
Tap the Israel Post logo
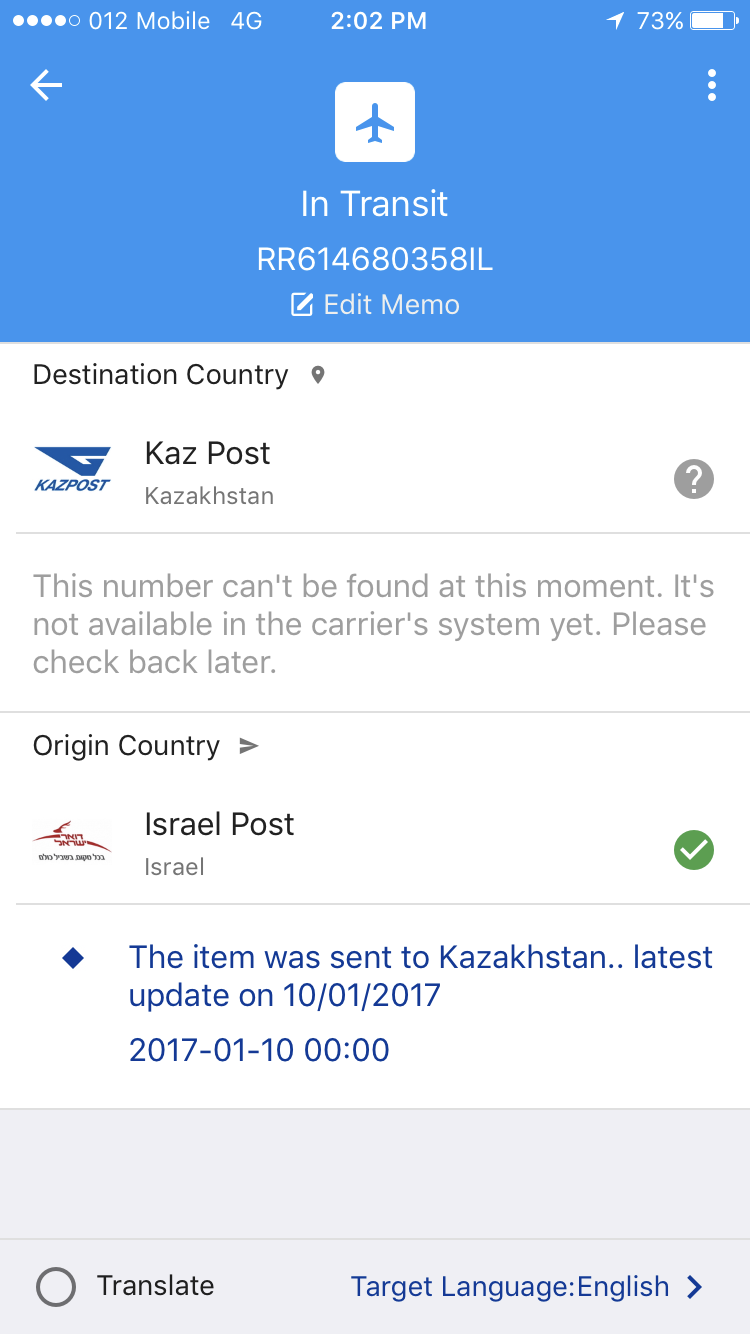(x=72, y=842)
